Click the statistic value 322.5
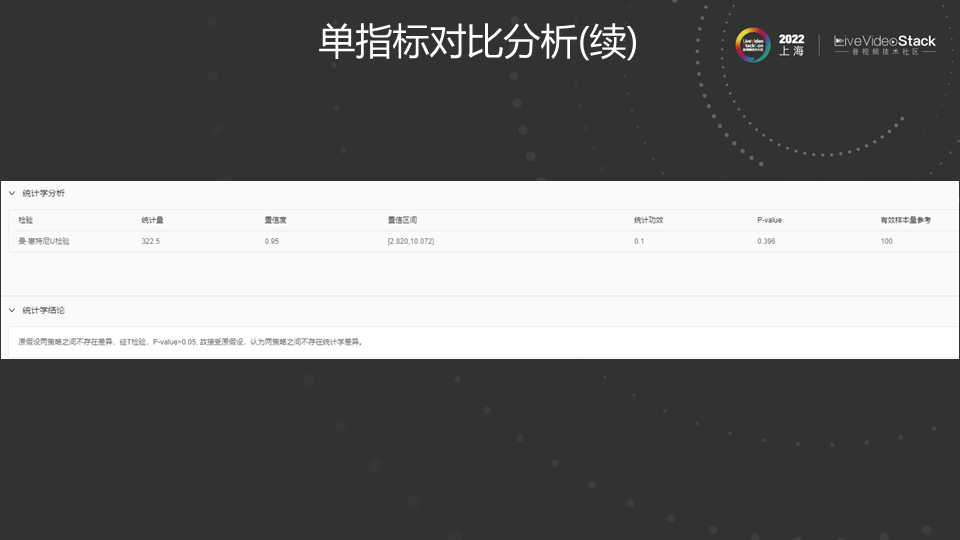This screenshot has height=540, width=960. point(151,241)
